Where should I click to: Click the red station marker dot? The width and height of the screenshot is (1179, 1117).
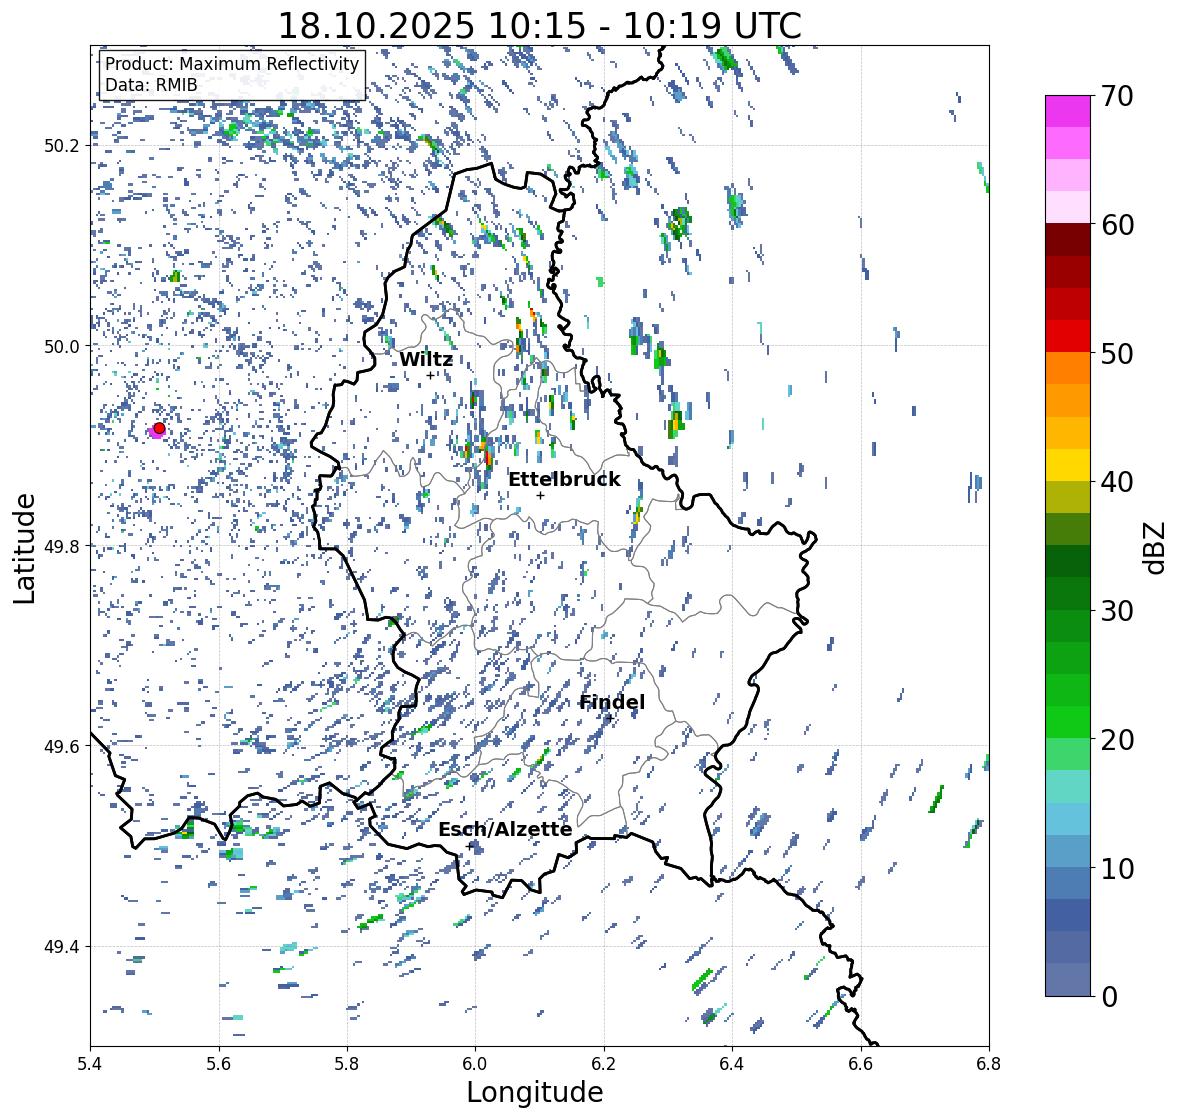pyautogui.click(x=159, y=428)
